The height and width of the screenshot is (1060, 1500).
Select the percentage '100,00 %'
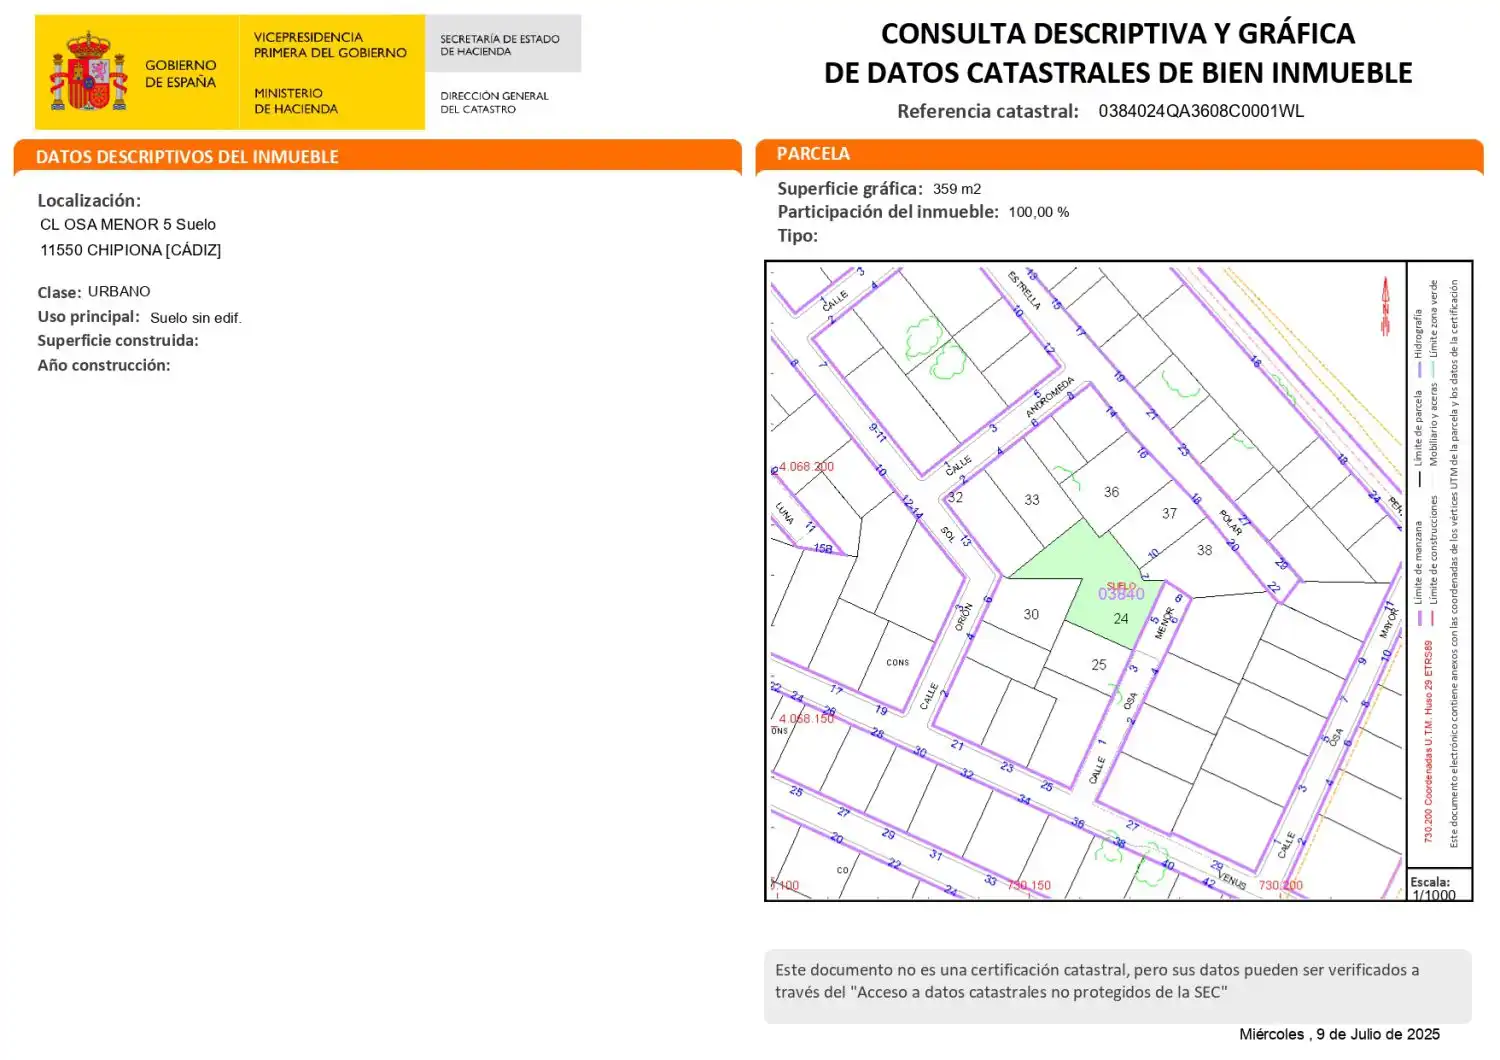click(1039, 212)
